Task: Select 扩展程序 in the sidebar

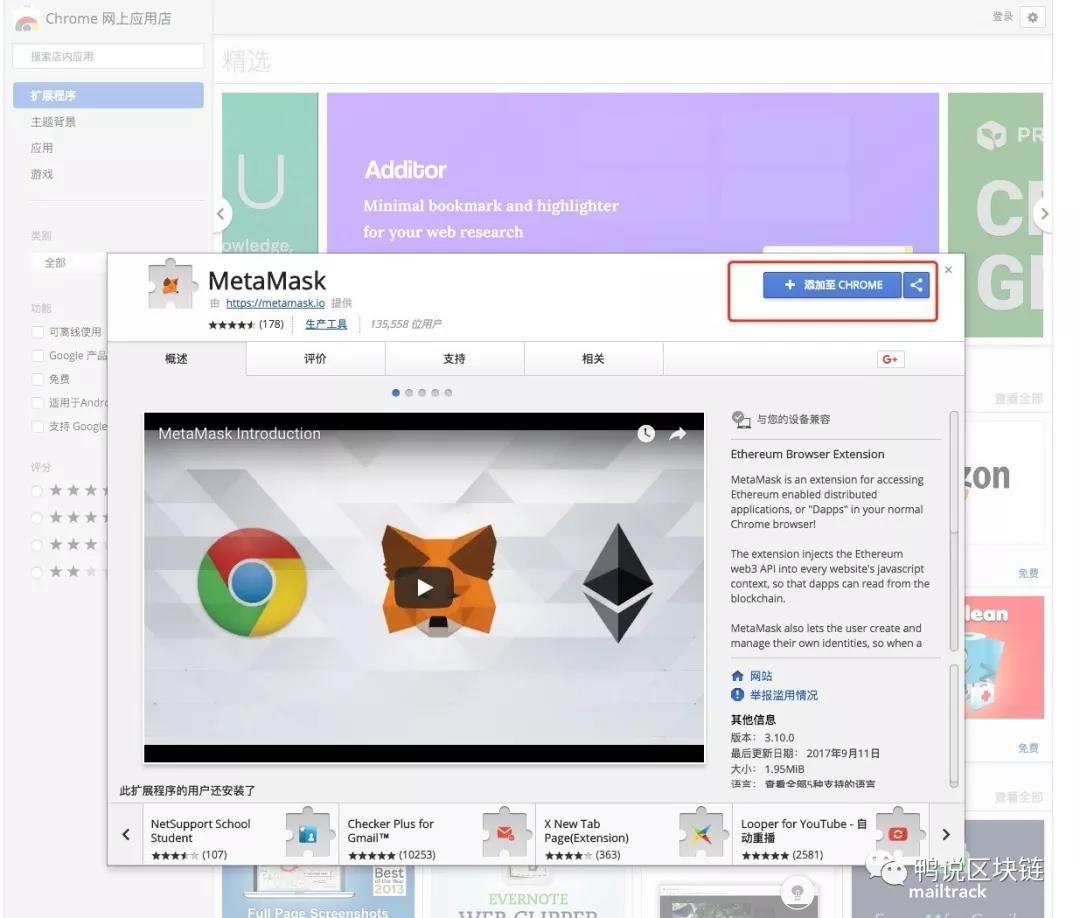Action: coord(108,95)
